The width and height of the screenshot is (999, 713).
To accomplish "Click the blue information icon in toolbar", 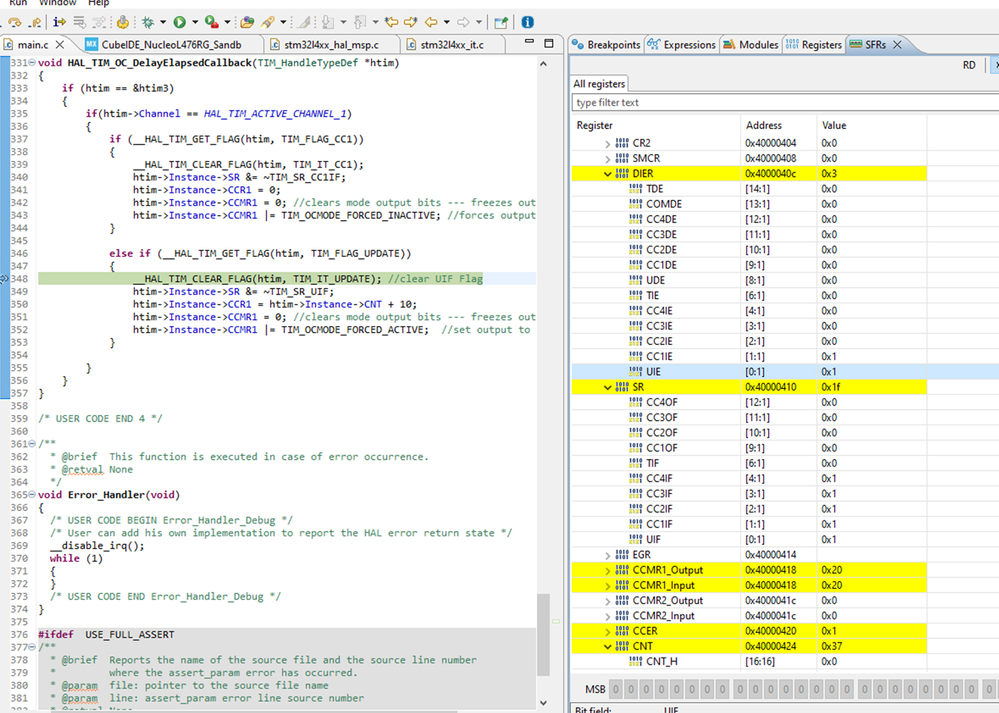I will coord(527,22).
